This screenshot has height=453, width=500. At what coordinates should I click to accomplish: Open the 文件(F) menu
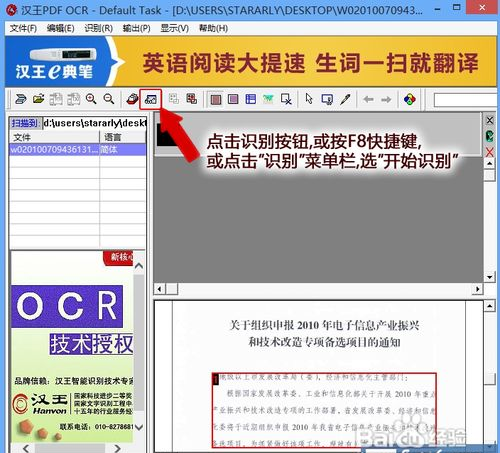tap(23, 28)
